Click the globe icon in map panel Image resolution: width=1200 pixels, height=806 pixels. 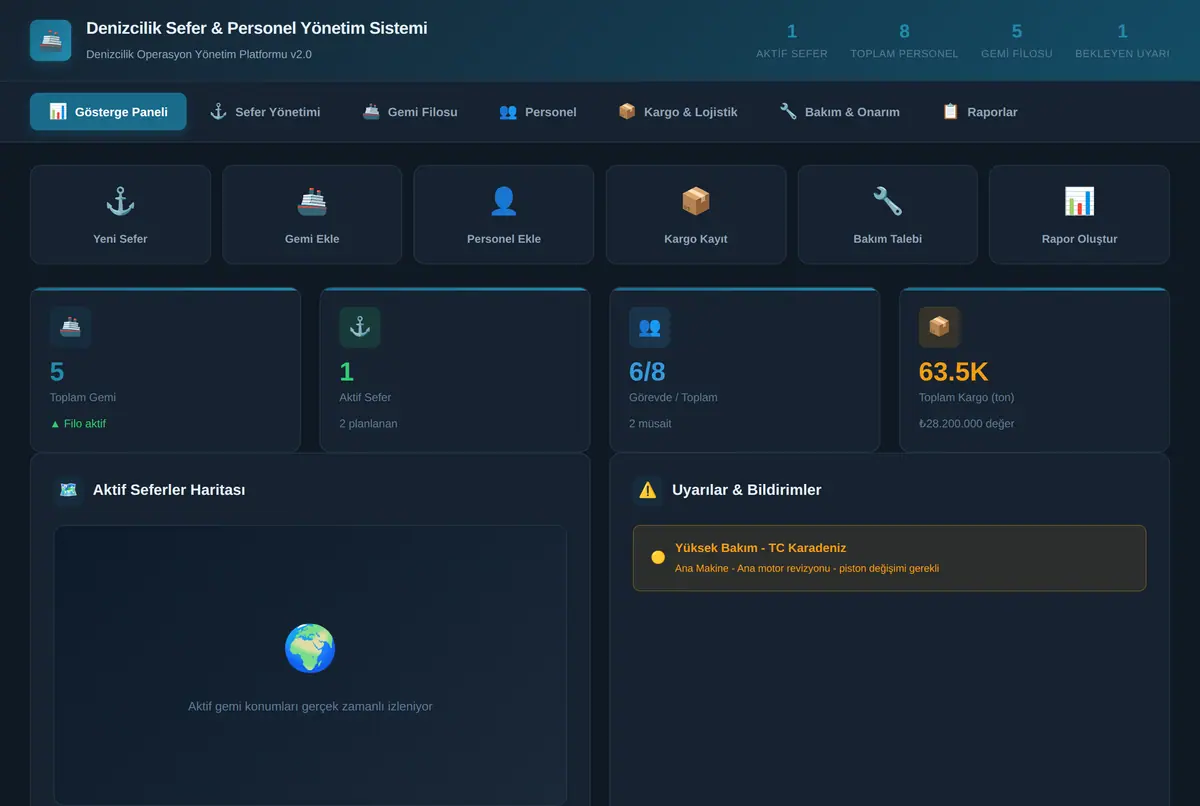[x=310, y=648]
